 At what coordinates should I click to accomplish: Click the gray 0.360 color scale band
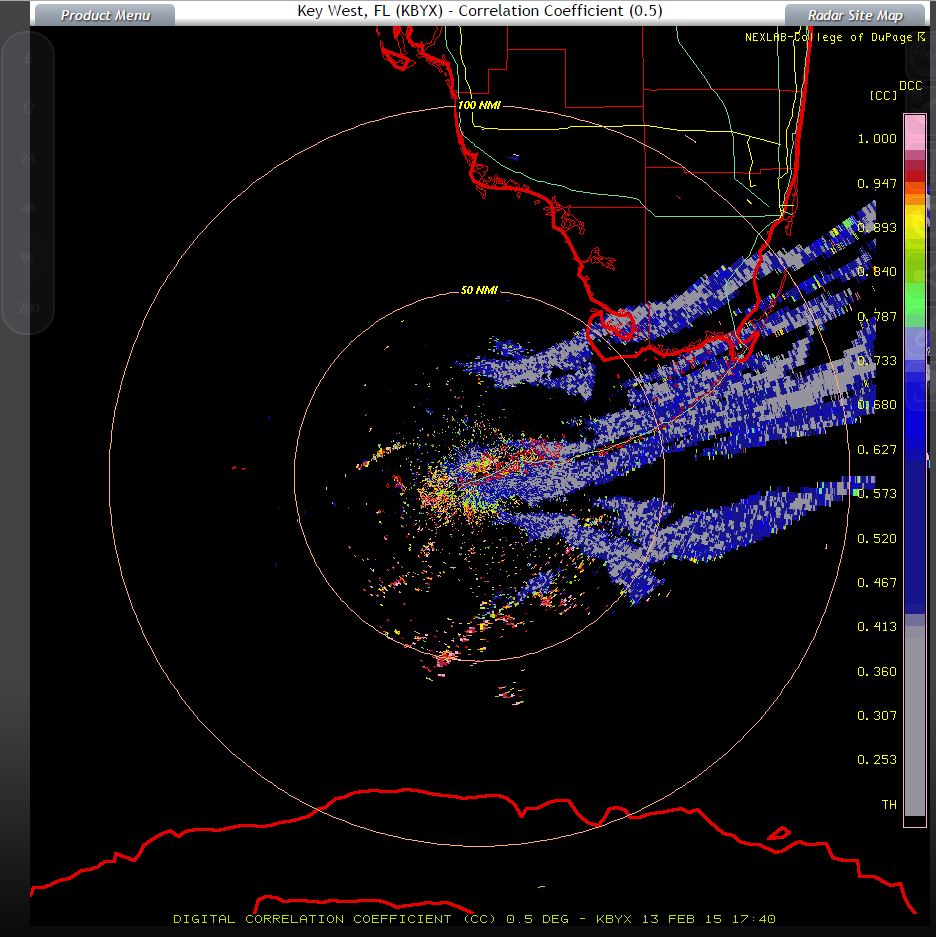pyautogui.click(x=914, y=671)
